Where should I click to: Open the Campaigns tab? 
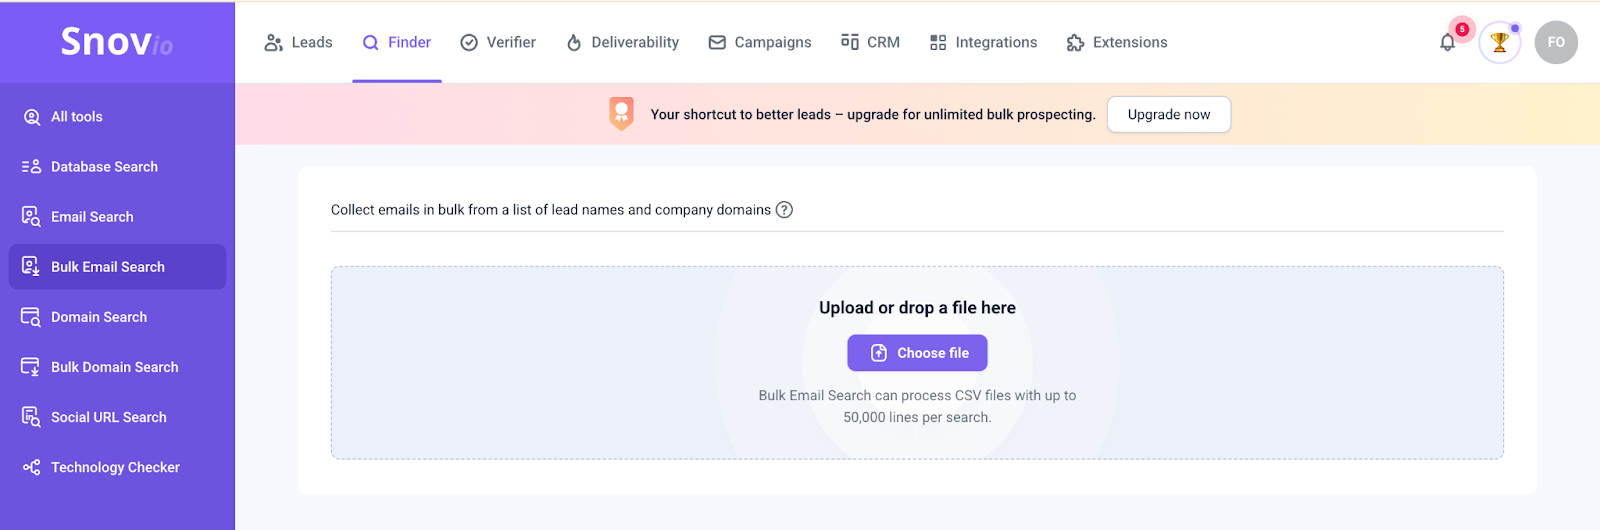click(760, 42)
